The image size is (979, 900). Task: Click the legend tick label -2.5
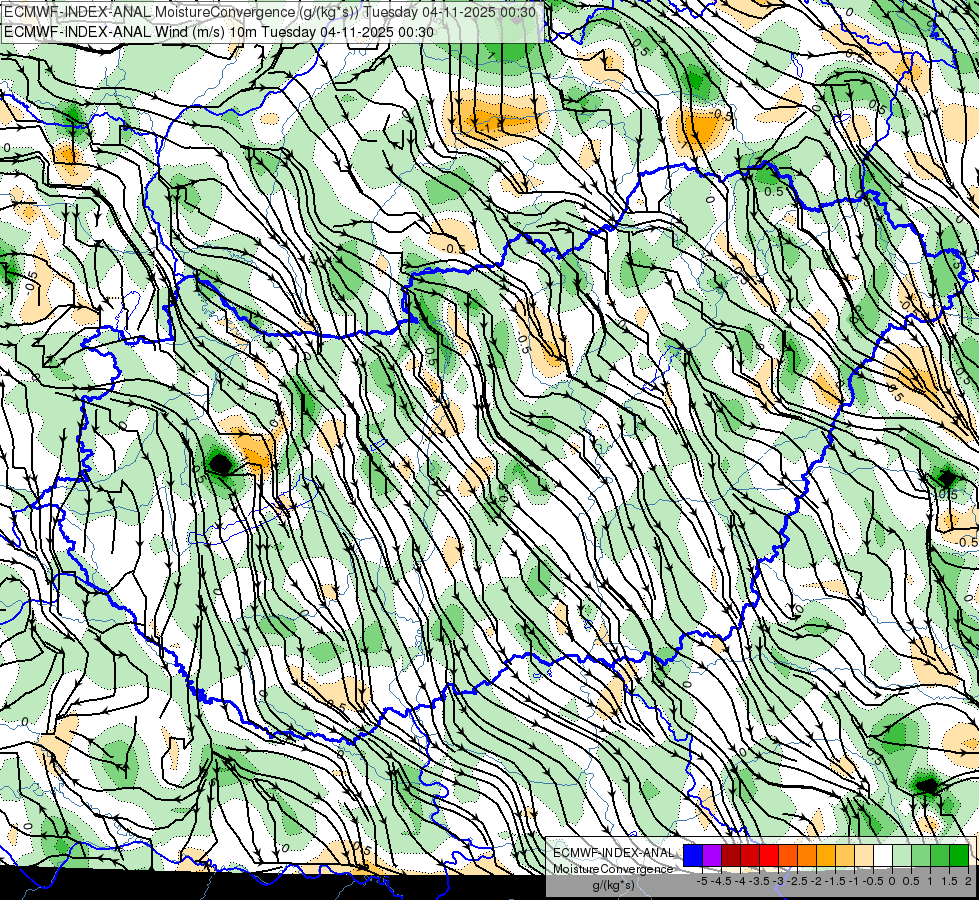[798, 881]
